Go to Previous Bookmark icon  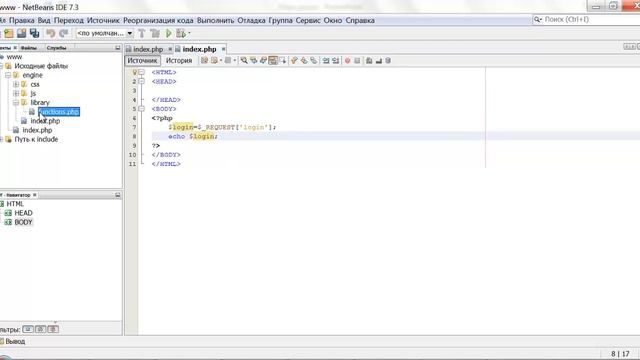[294, 60]
